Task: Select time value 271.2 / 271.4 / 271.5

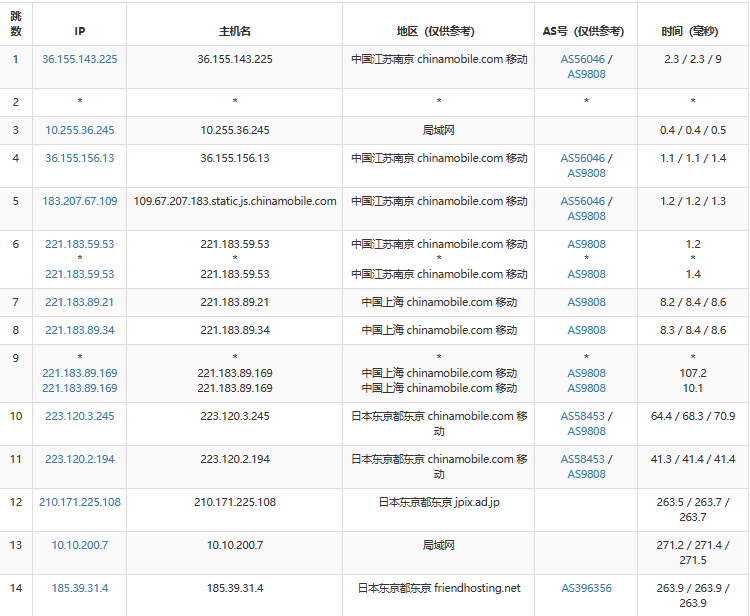Action: pos(693,552)
